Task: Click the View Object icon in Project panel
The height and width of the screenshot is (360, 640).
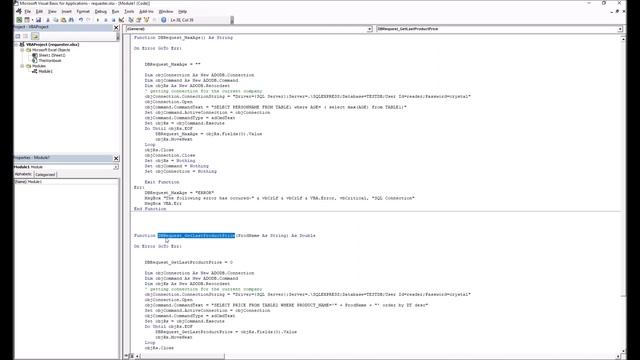Action: click(25, 36)
